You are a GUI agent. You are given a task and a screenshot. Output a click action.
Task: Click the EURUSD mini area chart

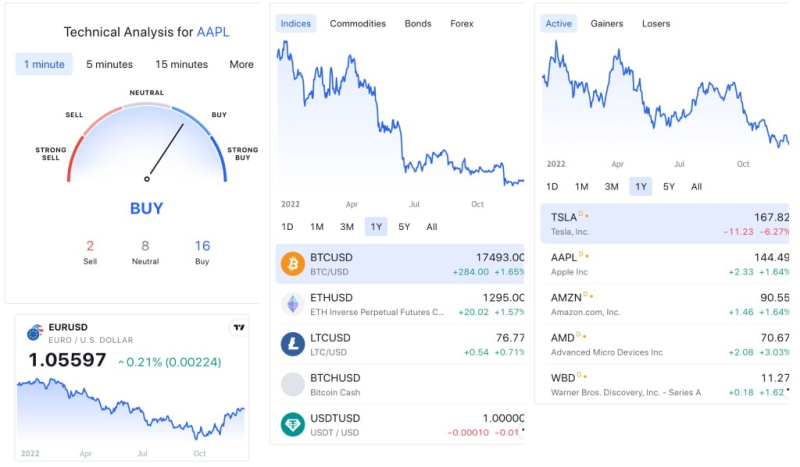coord(131,412)
